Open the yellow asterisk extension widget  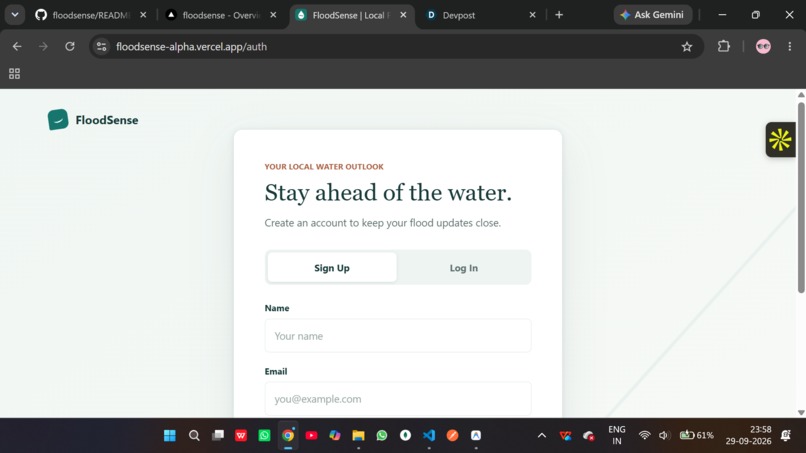point(780,139)
